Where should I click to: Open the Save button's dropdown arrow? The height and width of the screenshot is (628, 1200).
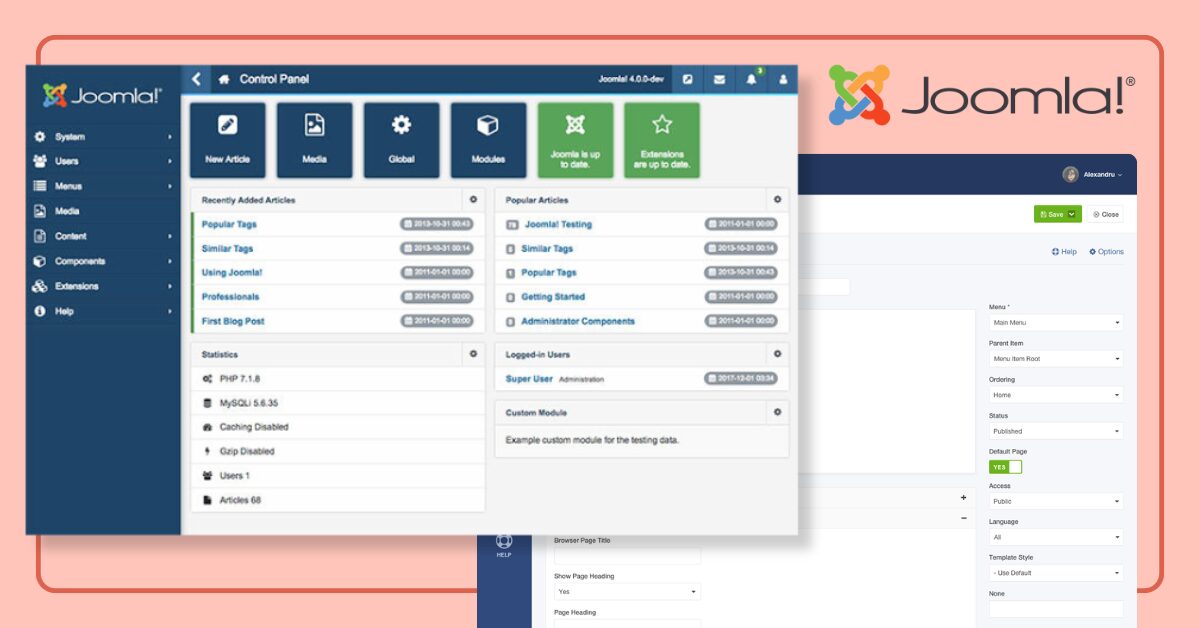click(x=1073, y=214)
